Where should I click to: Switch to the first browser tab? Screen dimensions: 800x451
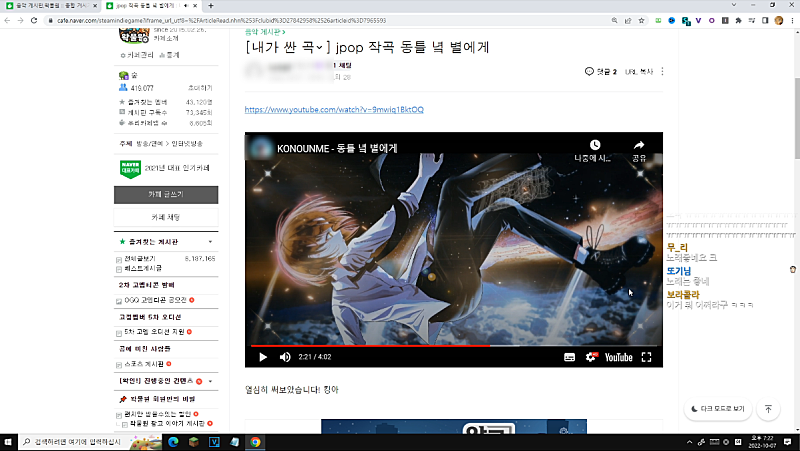(50, 6)
